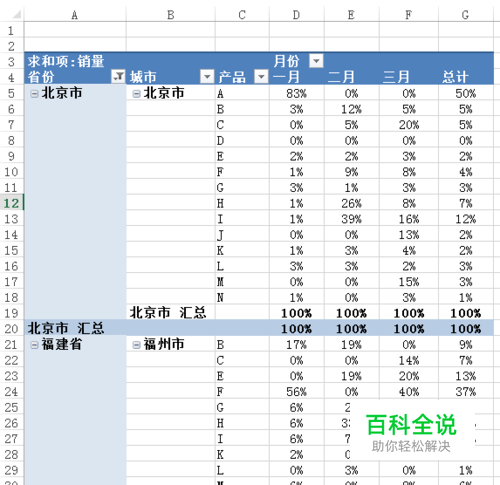
Task: Click the 56% cell for product F
Action: [296, 392]
